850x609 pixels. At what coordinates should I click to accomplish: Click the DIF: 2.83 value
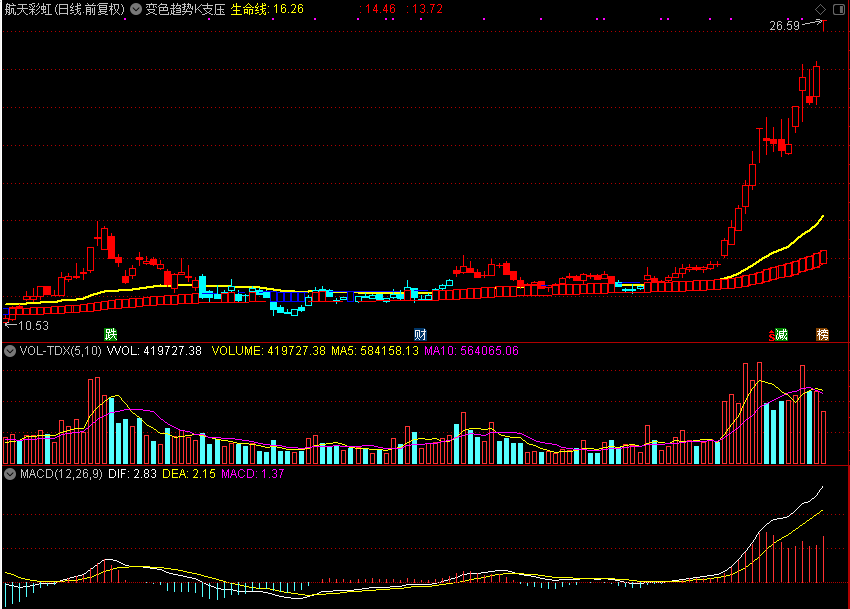coord(132,474)
